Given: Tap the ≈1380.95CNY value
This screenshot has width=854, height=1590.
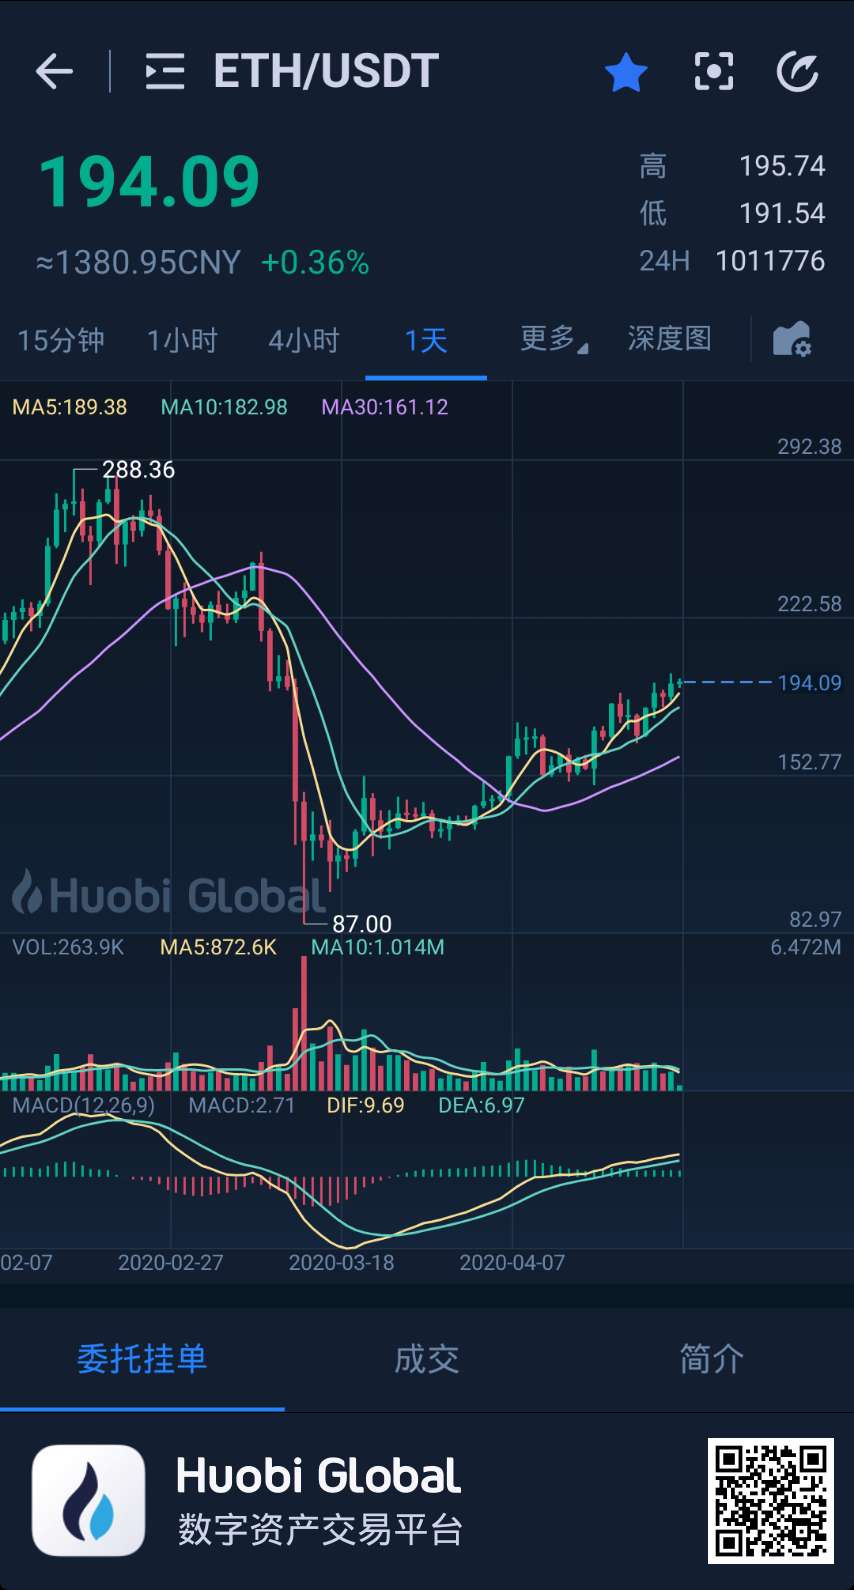Looking at the screenshot, I should [x=138, y=263].
